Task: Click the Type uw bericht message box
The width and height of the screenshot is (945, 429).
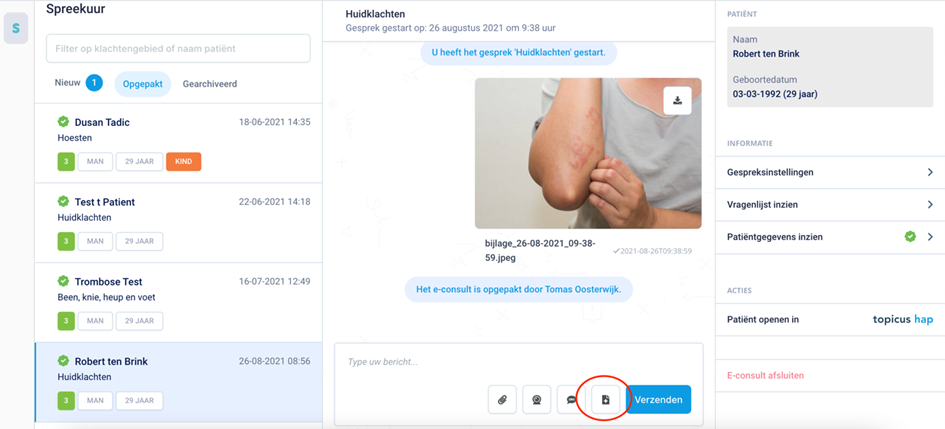Action: (519, 362)
